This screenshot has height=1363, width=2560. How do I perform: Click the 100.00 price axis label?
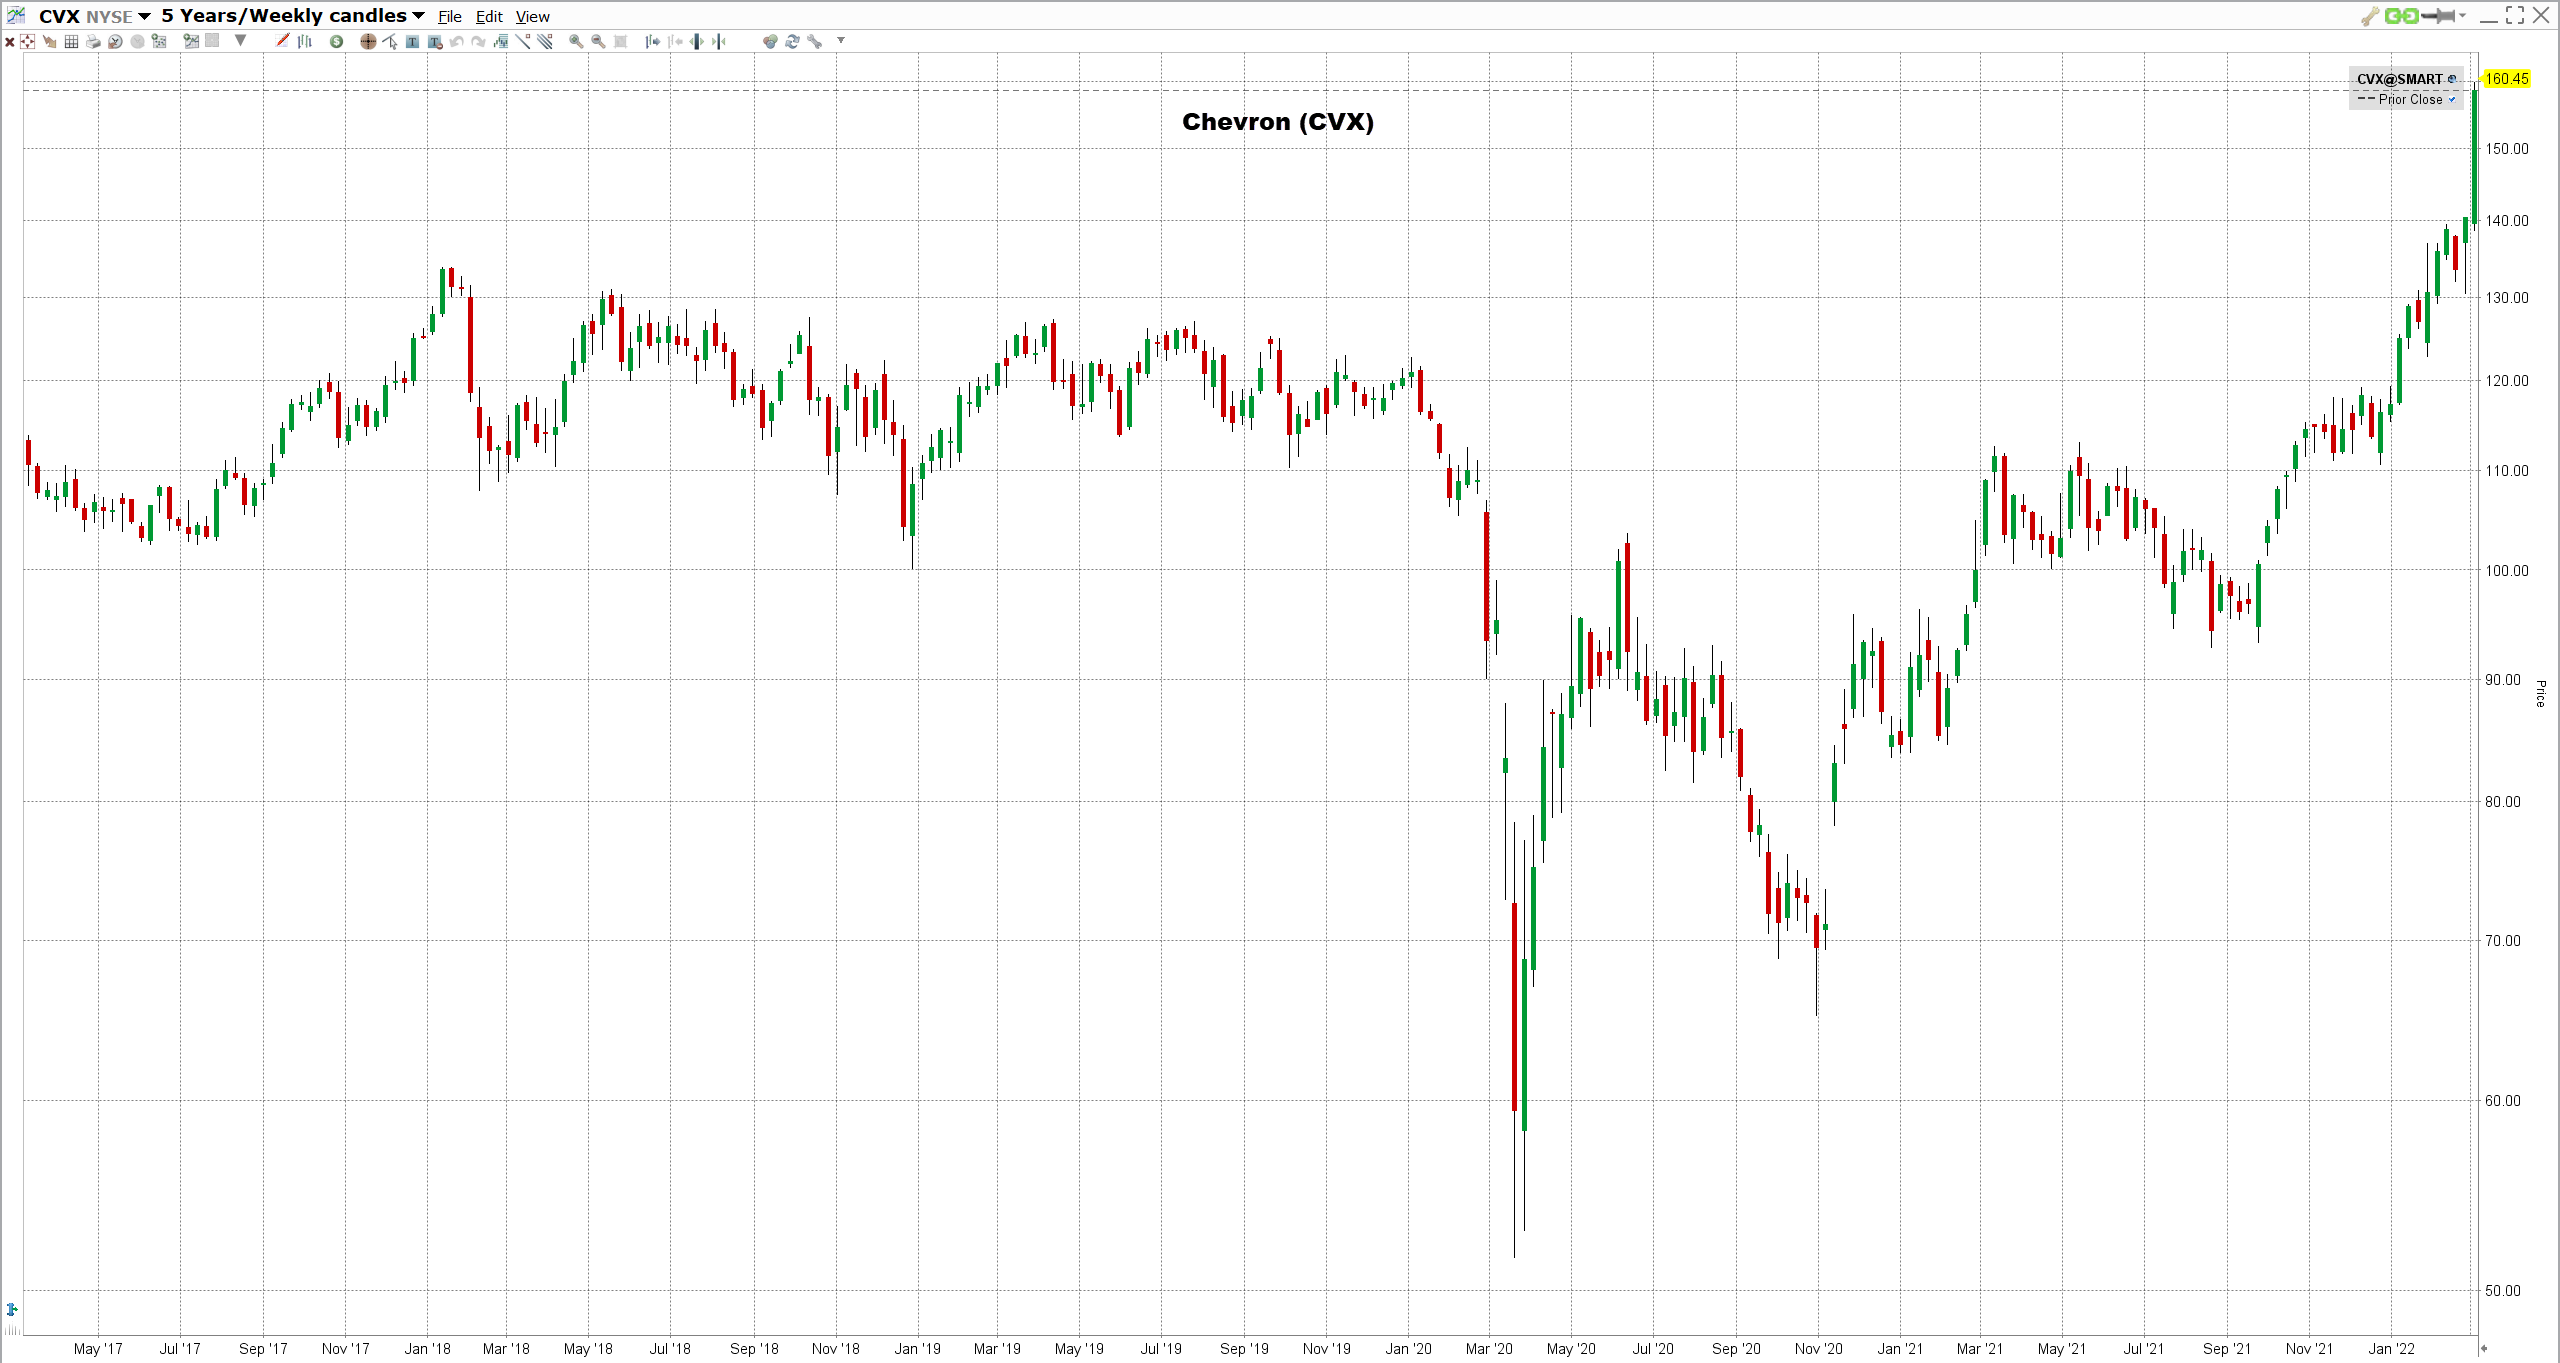click(2507, 571)
